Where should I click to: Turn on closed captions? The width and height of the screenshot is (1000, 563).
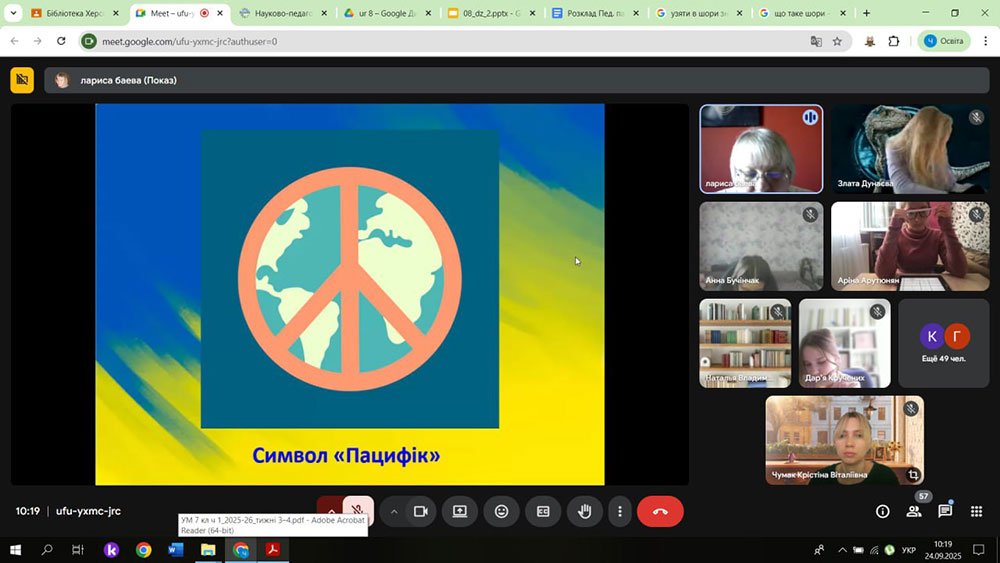[543, 511]
